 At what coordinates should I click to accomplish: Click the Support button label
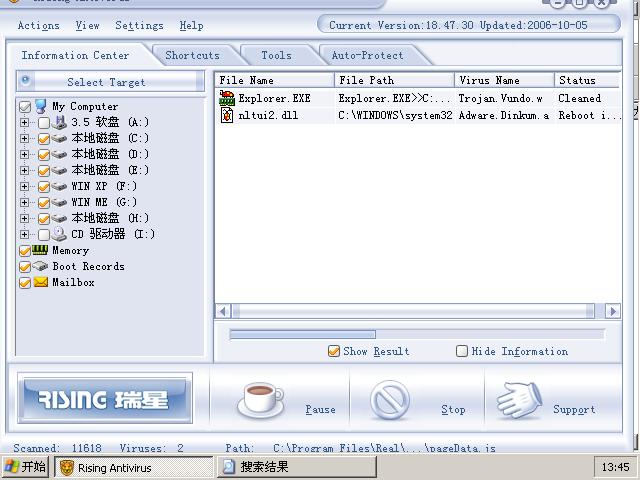(574, 409)
